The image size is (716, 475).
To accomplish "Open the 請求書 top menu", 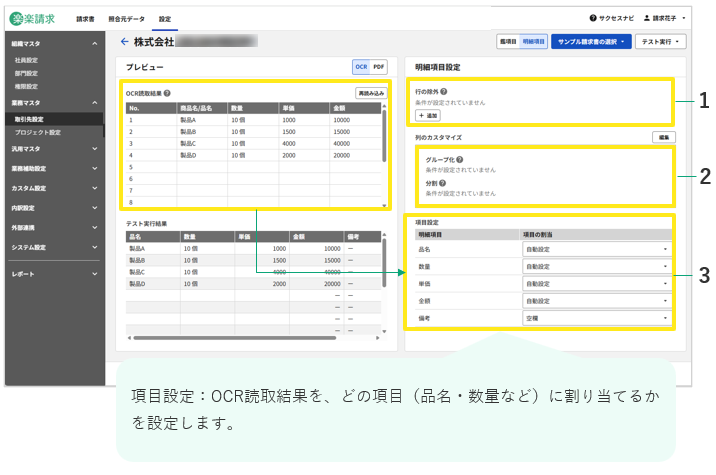I will click(x=85, y=19).
